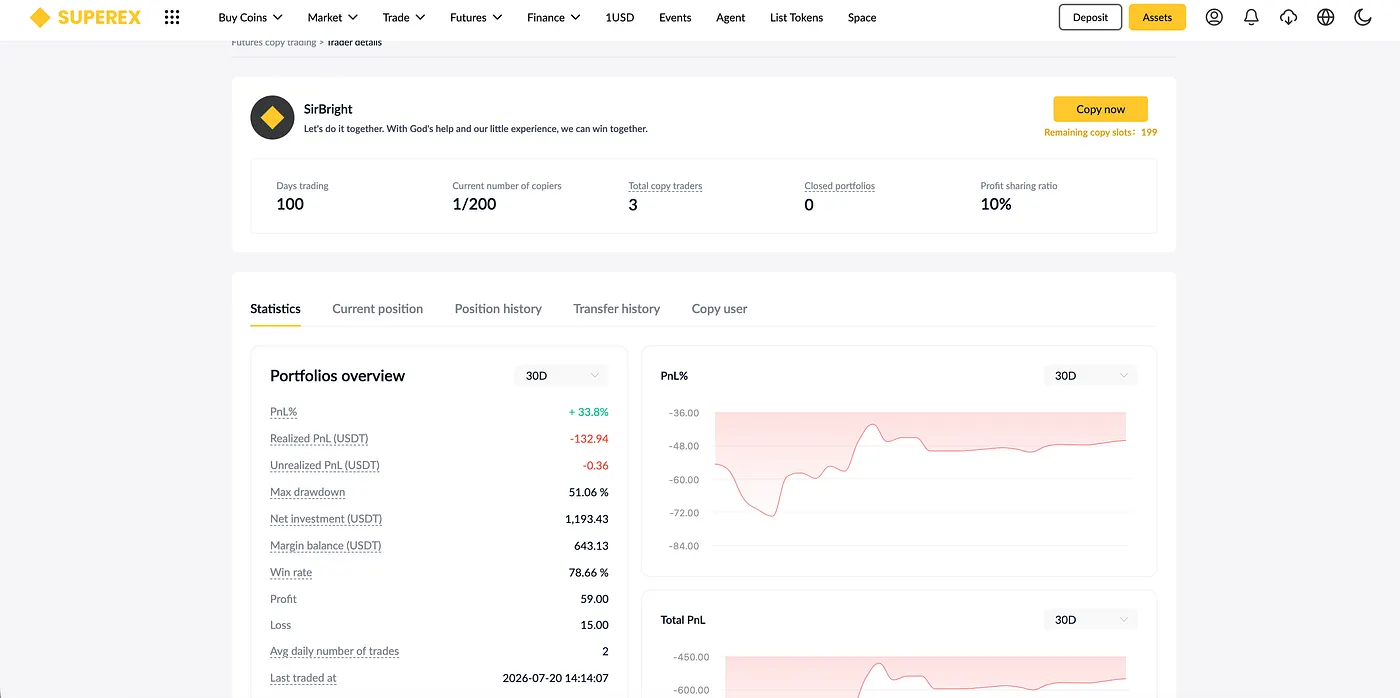Click SirBright's trader avatar
Screen dimensions: 1400x698
pos(272,118)
